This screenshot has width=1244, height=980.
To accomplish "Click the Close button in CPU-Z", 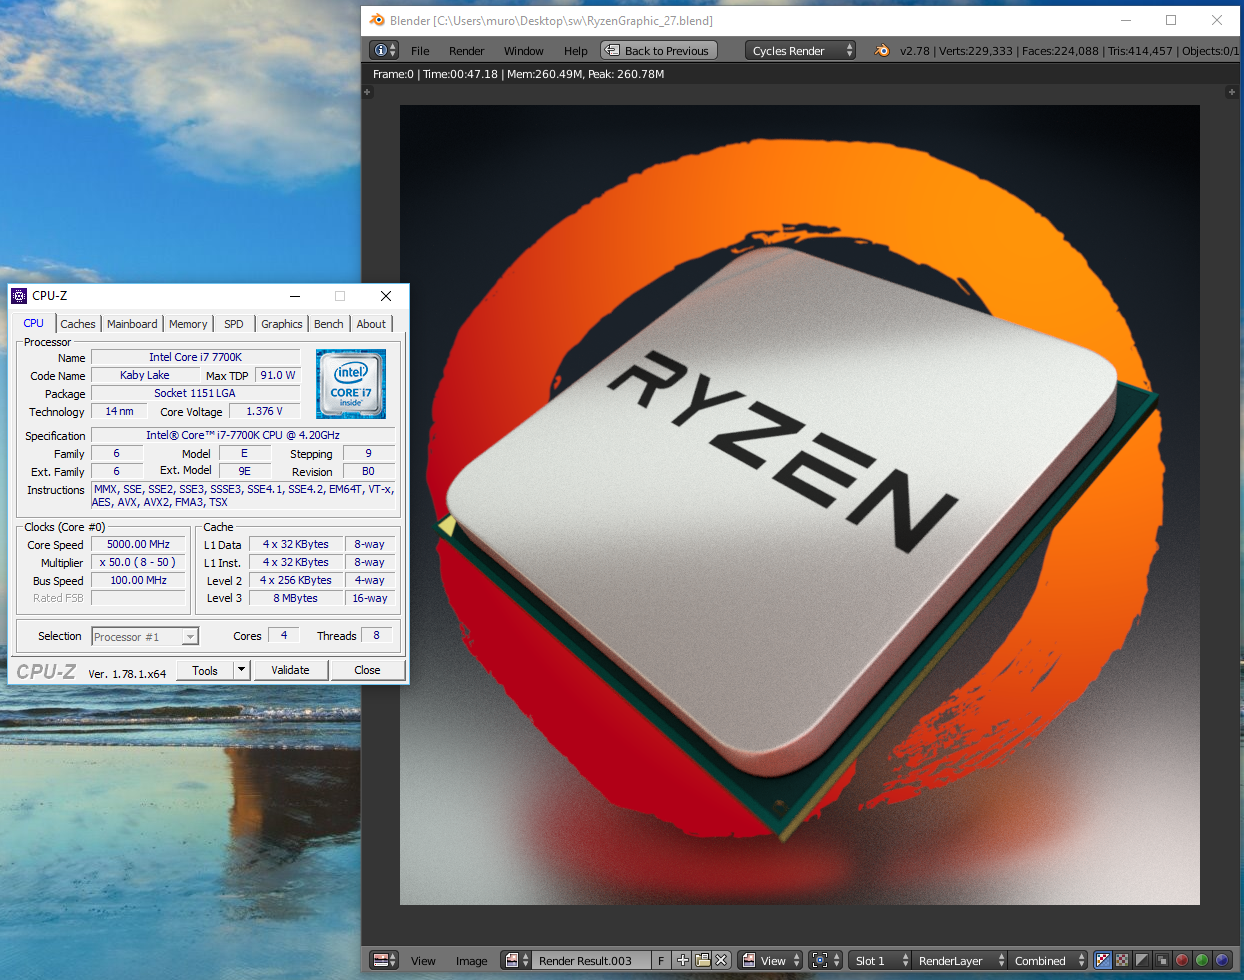I will tap(367, 670).
